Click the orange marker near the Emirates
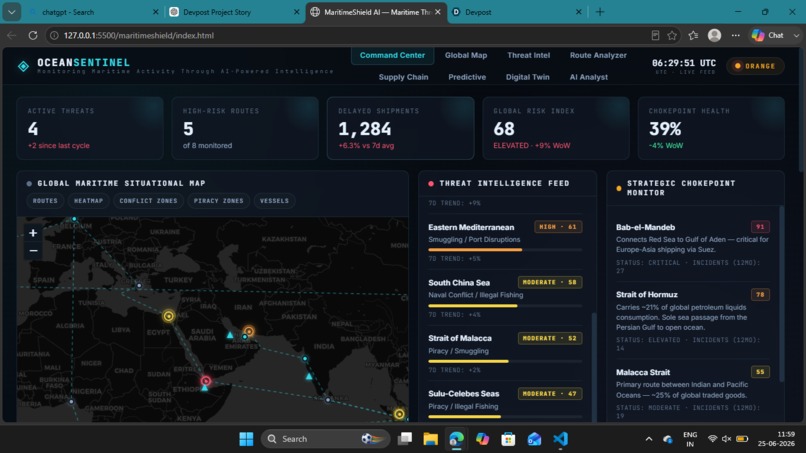The height and width of the screenshot is (453, 806). 249,331
